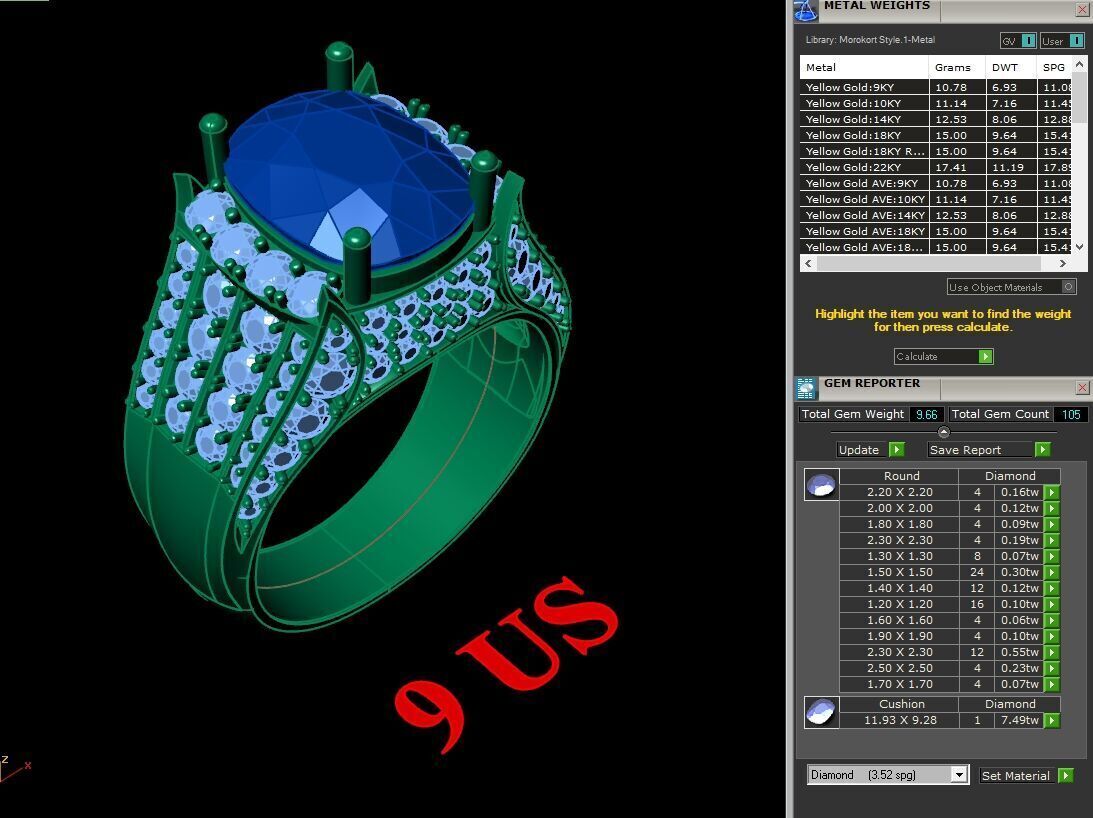The height and width of the screenshot is (818, 1093).
Task: Click the Gem Reporter panel icon
Action: point(806,388)
